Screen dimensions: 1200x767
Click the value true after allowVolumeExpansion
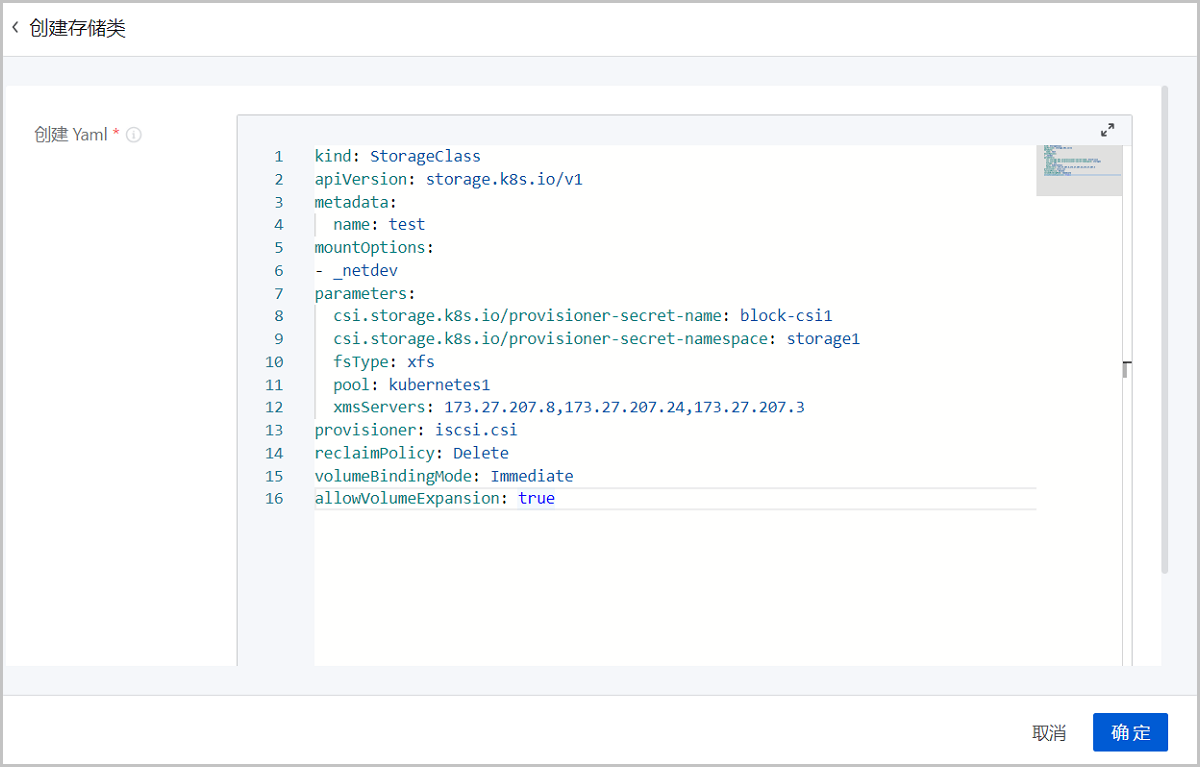[x=536, y=498]
